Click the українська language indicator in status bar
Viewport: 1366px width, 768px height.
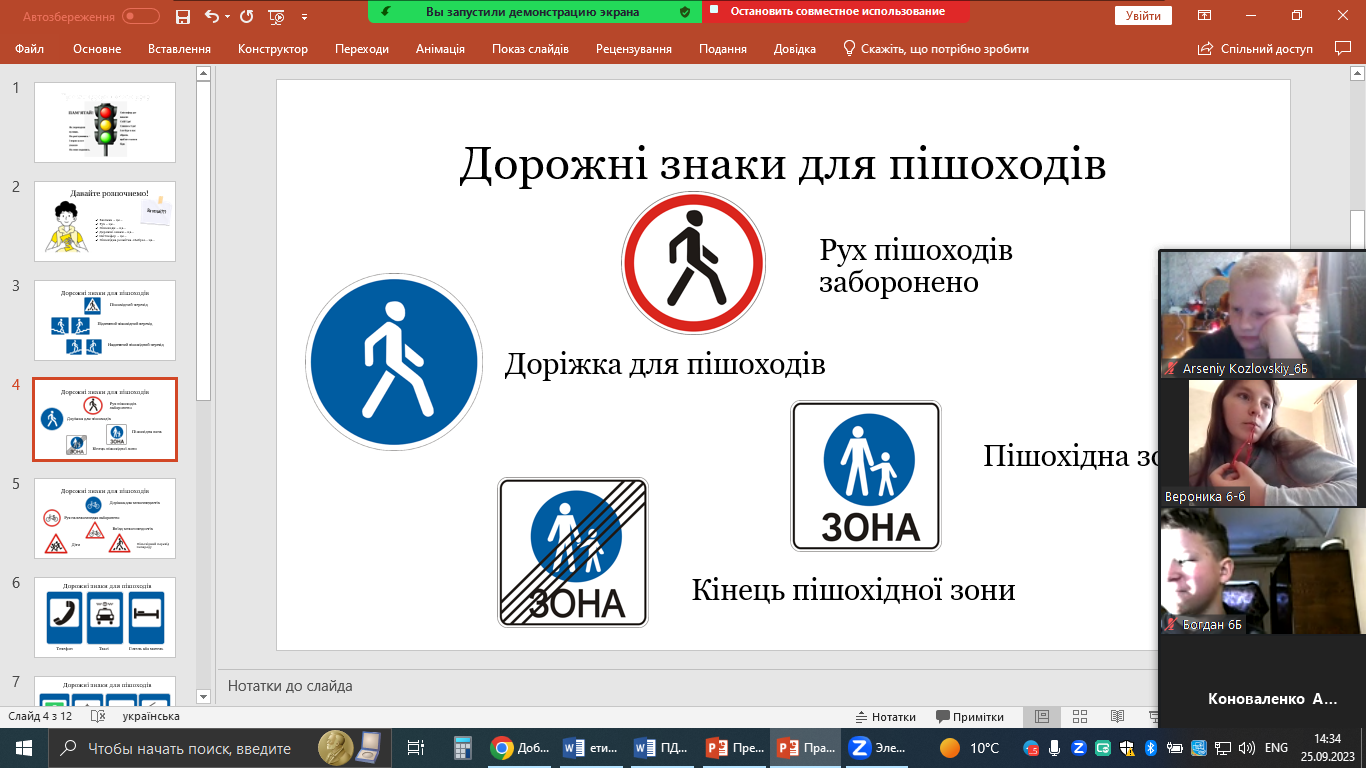tap(150, 717)
